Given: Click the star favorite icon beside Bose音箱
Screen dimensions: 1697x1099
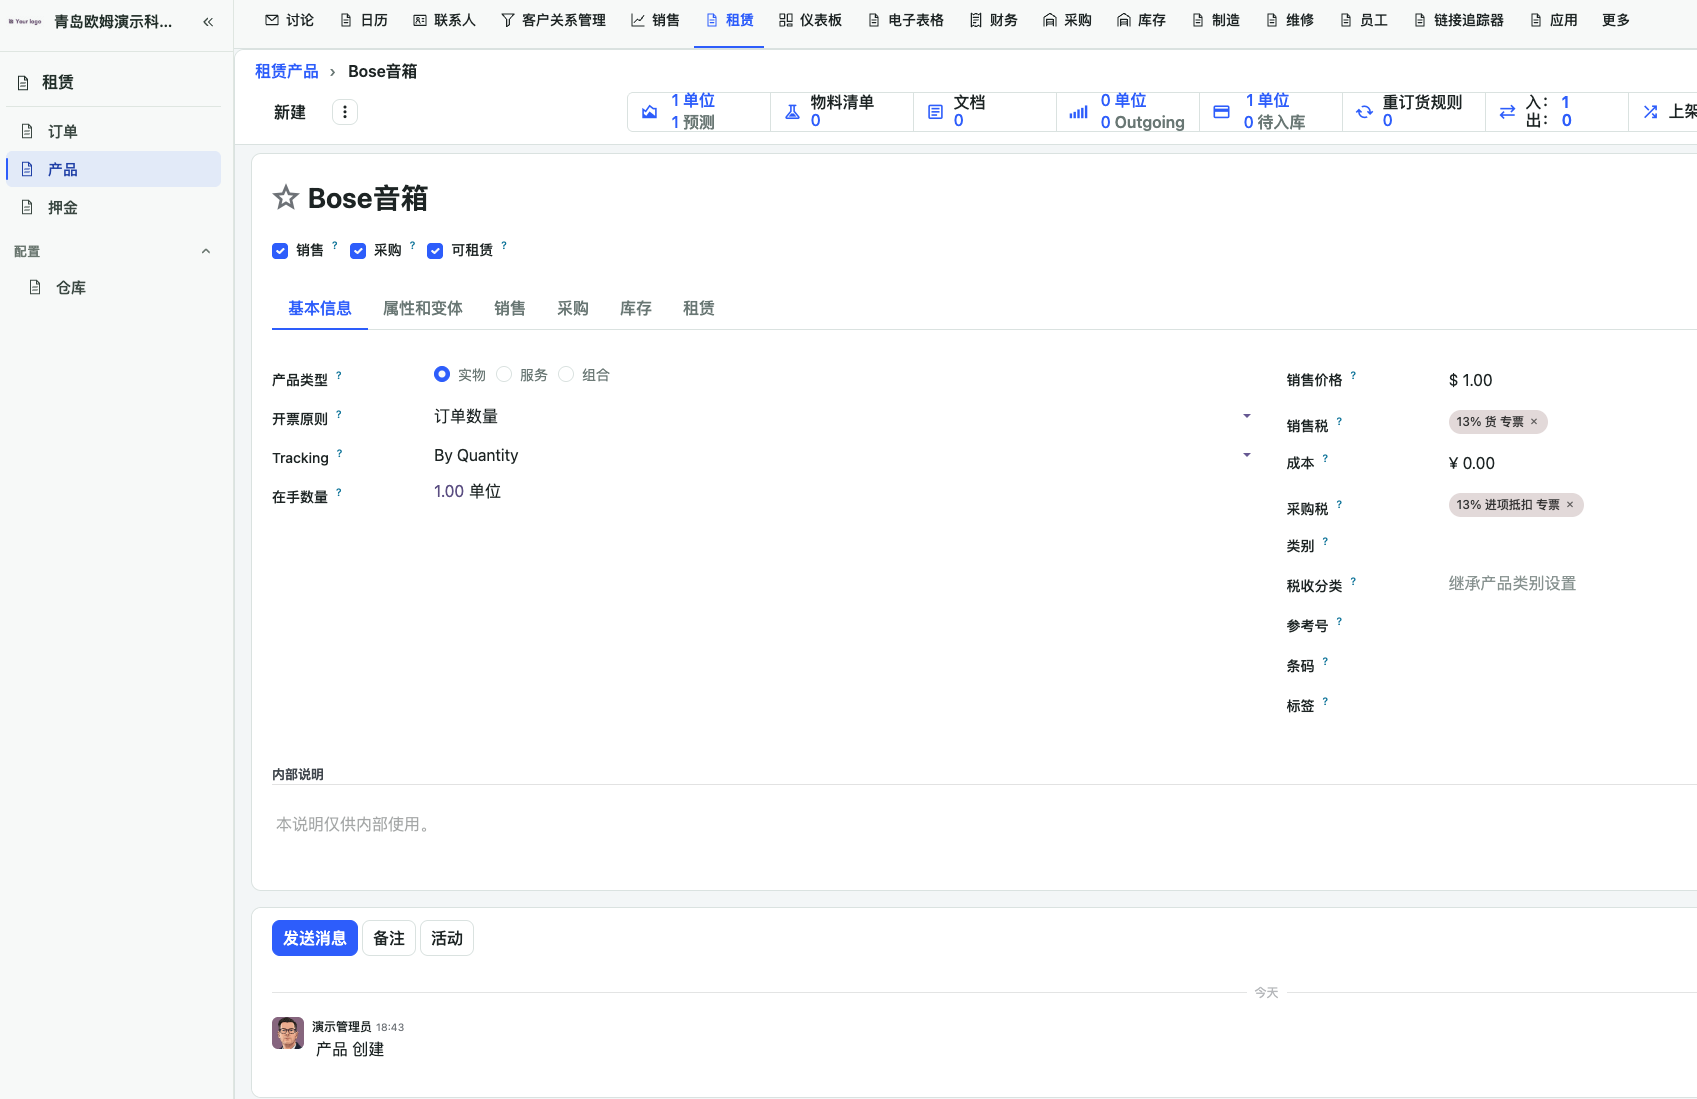Looking at the screenshot, I should coord(286,198).
